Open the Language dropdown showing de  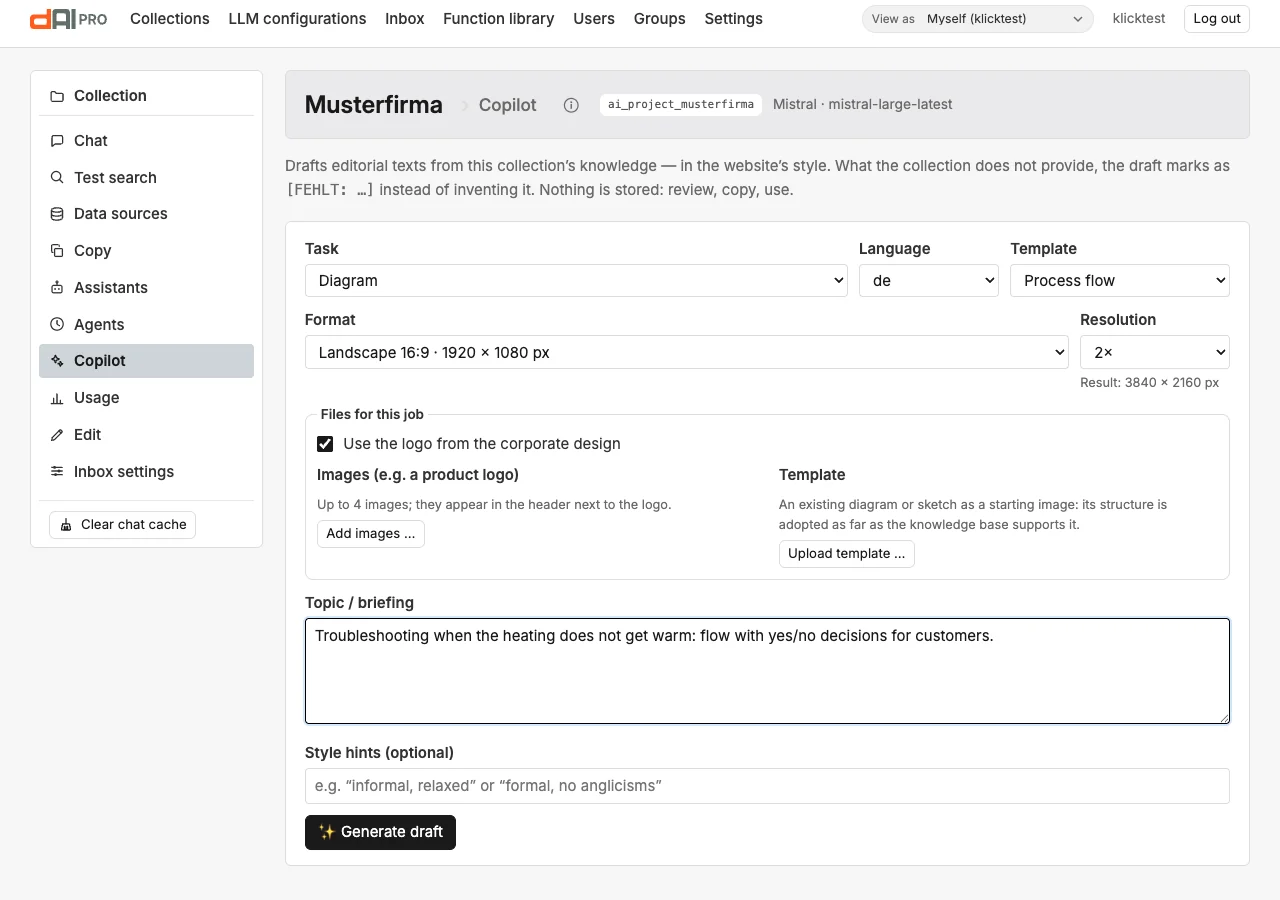[929, 281]
